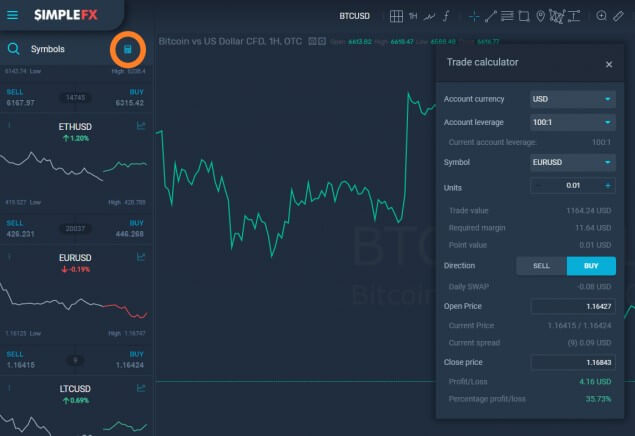Open the trade calculator icon
635x436 pixels.
[128, 49]
